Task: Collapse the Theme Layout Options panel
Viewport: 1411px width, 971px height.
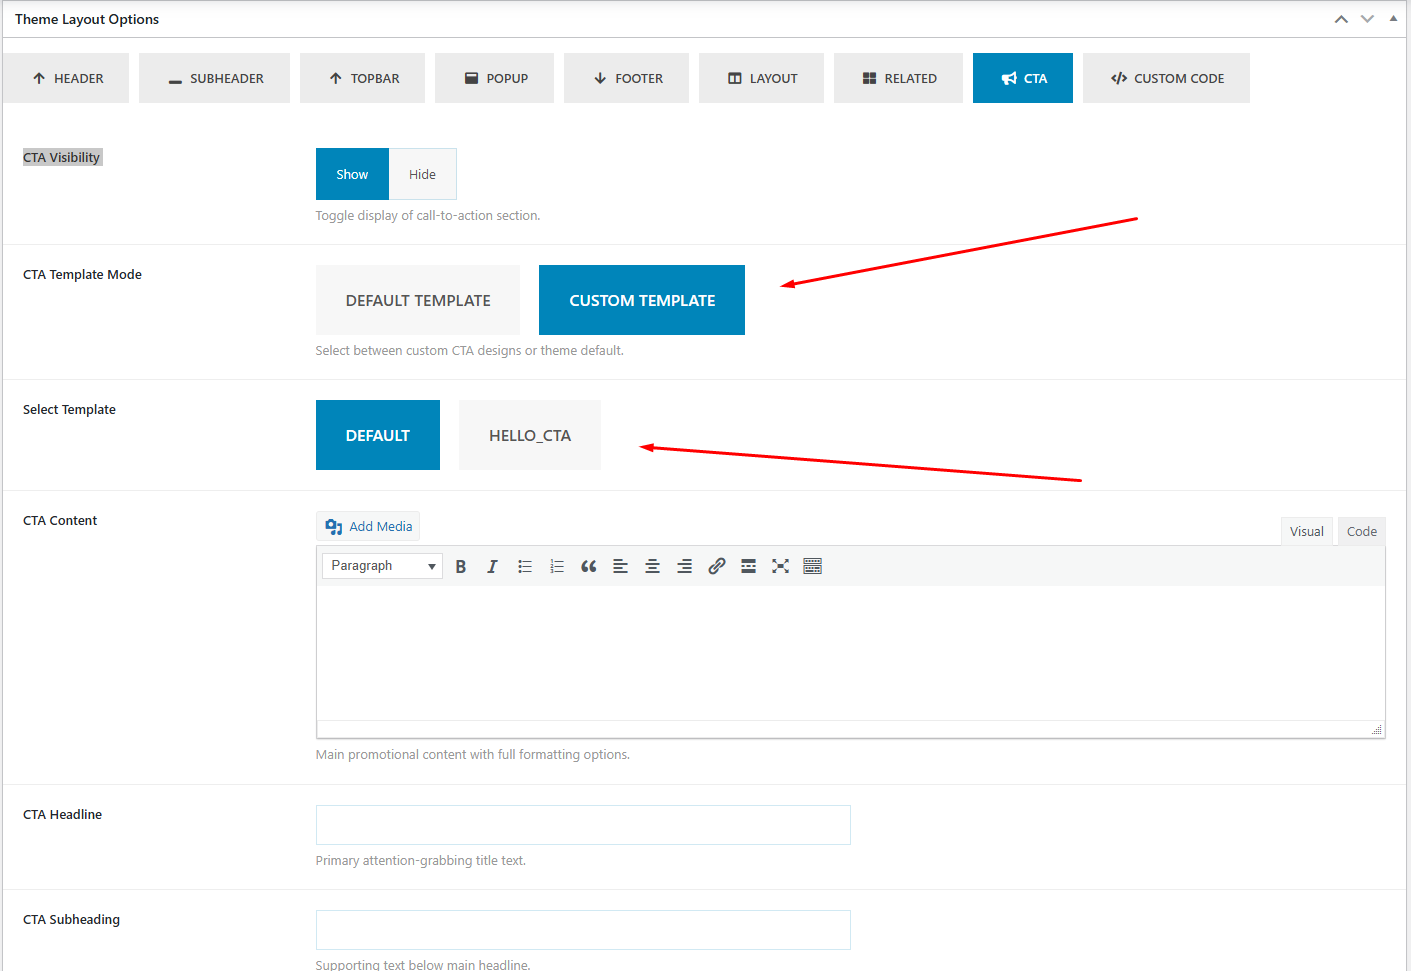Action: pos(1393,19)
